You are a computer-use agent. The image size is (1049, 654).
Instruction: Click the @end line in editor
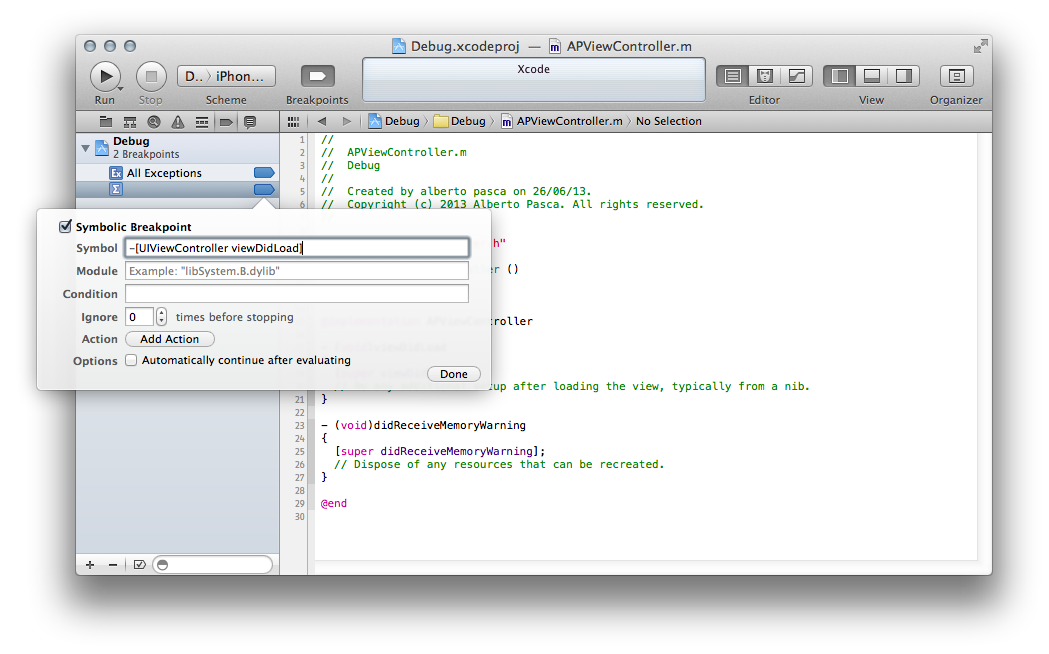pyautogui.click(x=334, y=504)
